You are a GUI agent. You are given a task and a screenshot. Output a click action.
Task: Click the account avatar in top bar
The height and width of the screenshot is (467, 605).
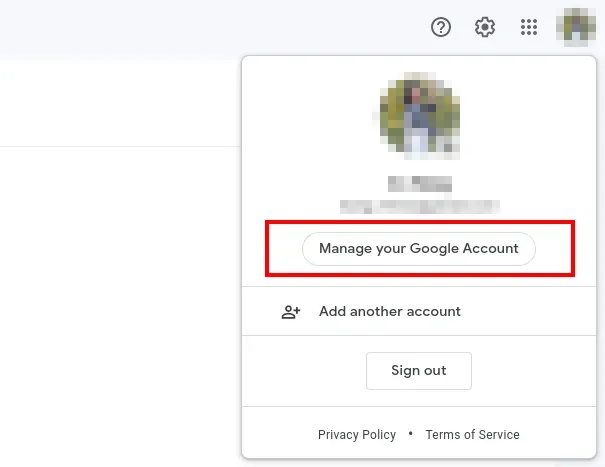point(576,27)
